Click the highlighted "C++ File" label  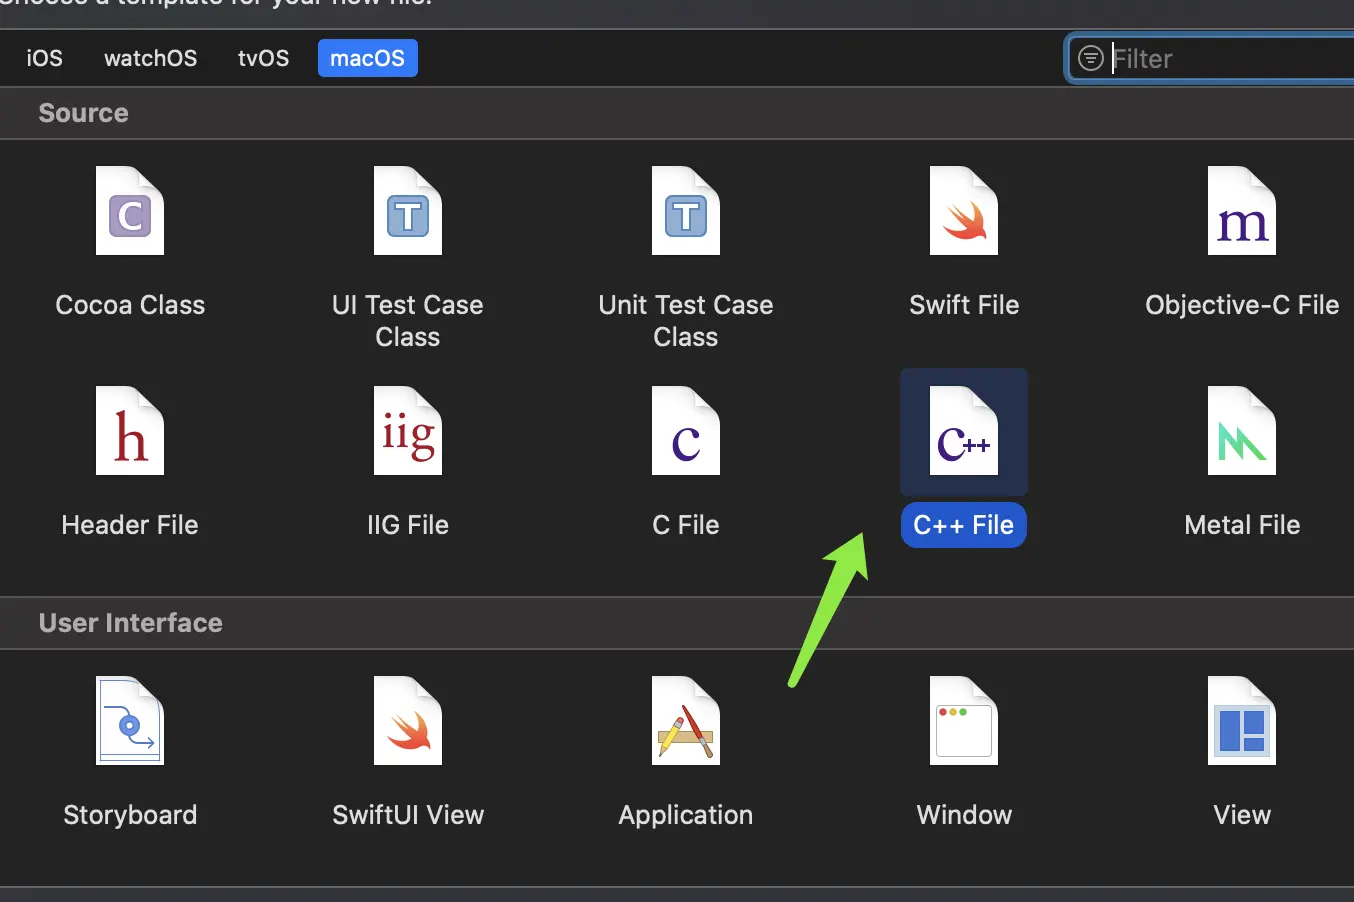click(964, 525)
